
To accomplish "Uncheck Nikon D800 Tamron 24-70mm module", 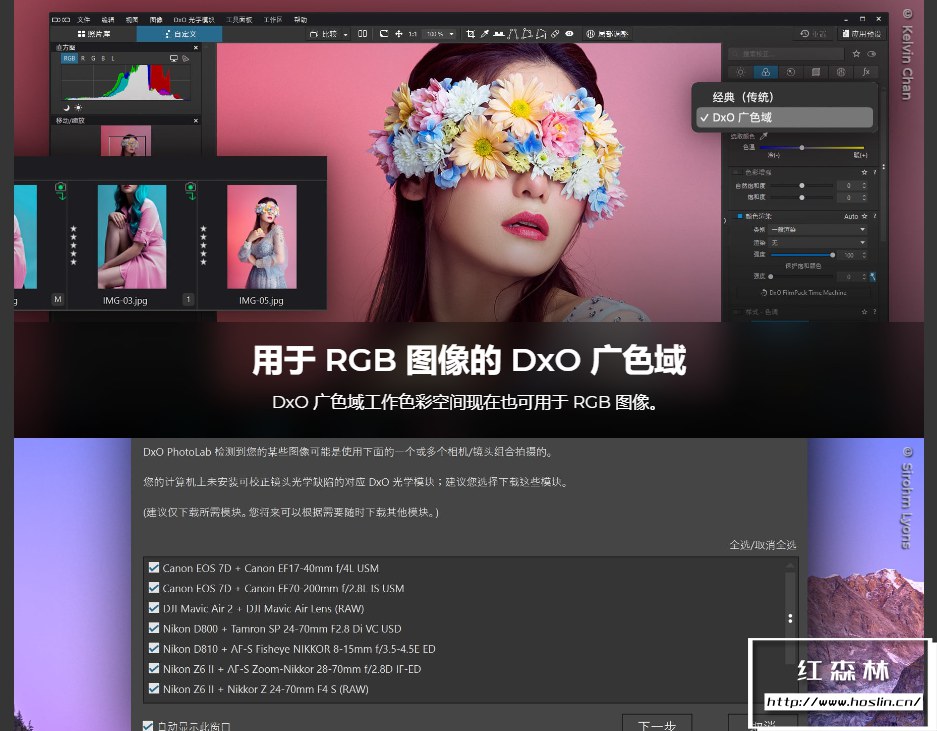I will point(154,628).
